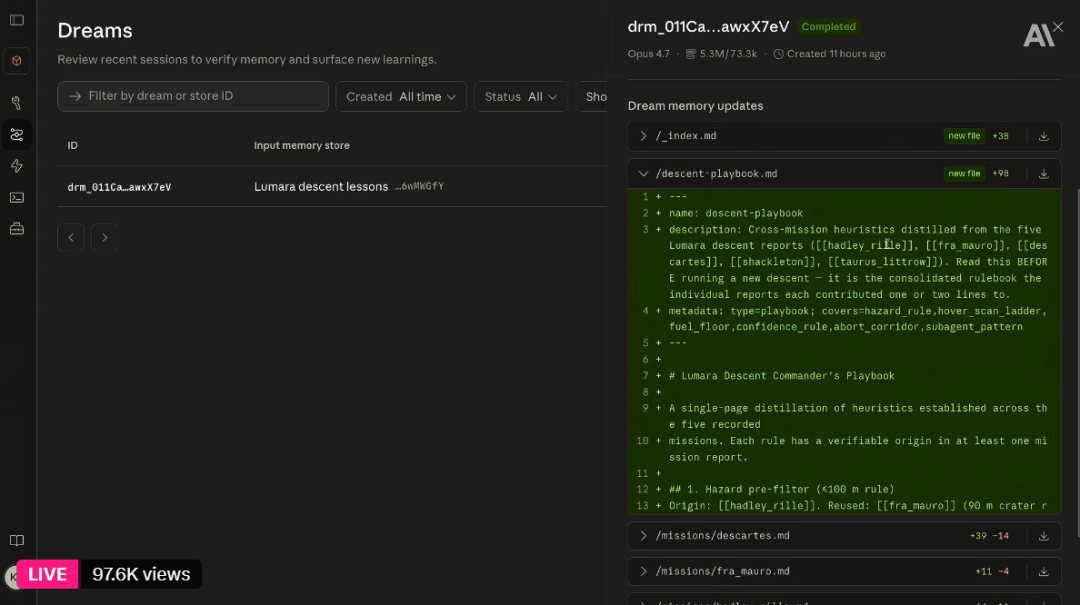Image resolution: width=1080 pixels, height=605 pixels.
Task: Open the toolbox briefcase icon in sidebar
Action: click(x=17, y=229)
